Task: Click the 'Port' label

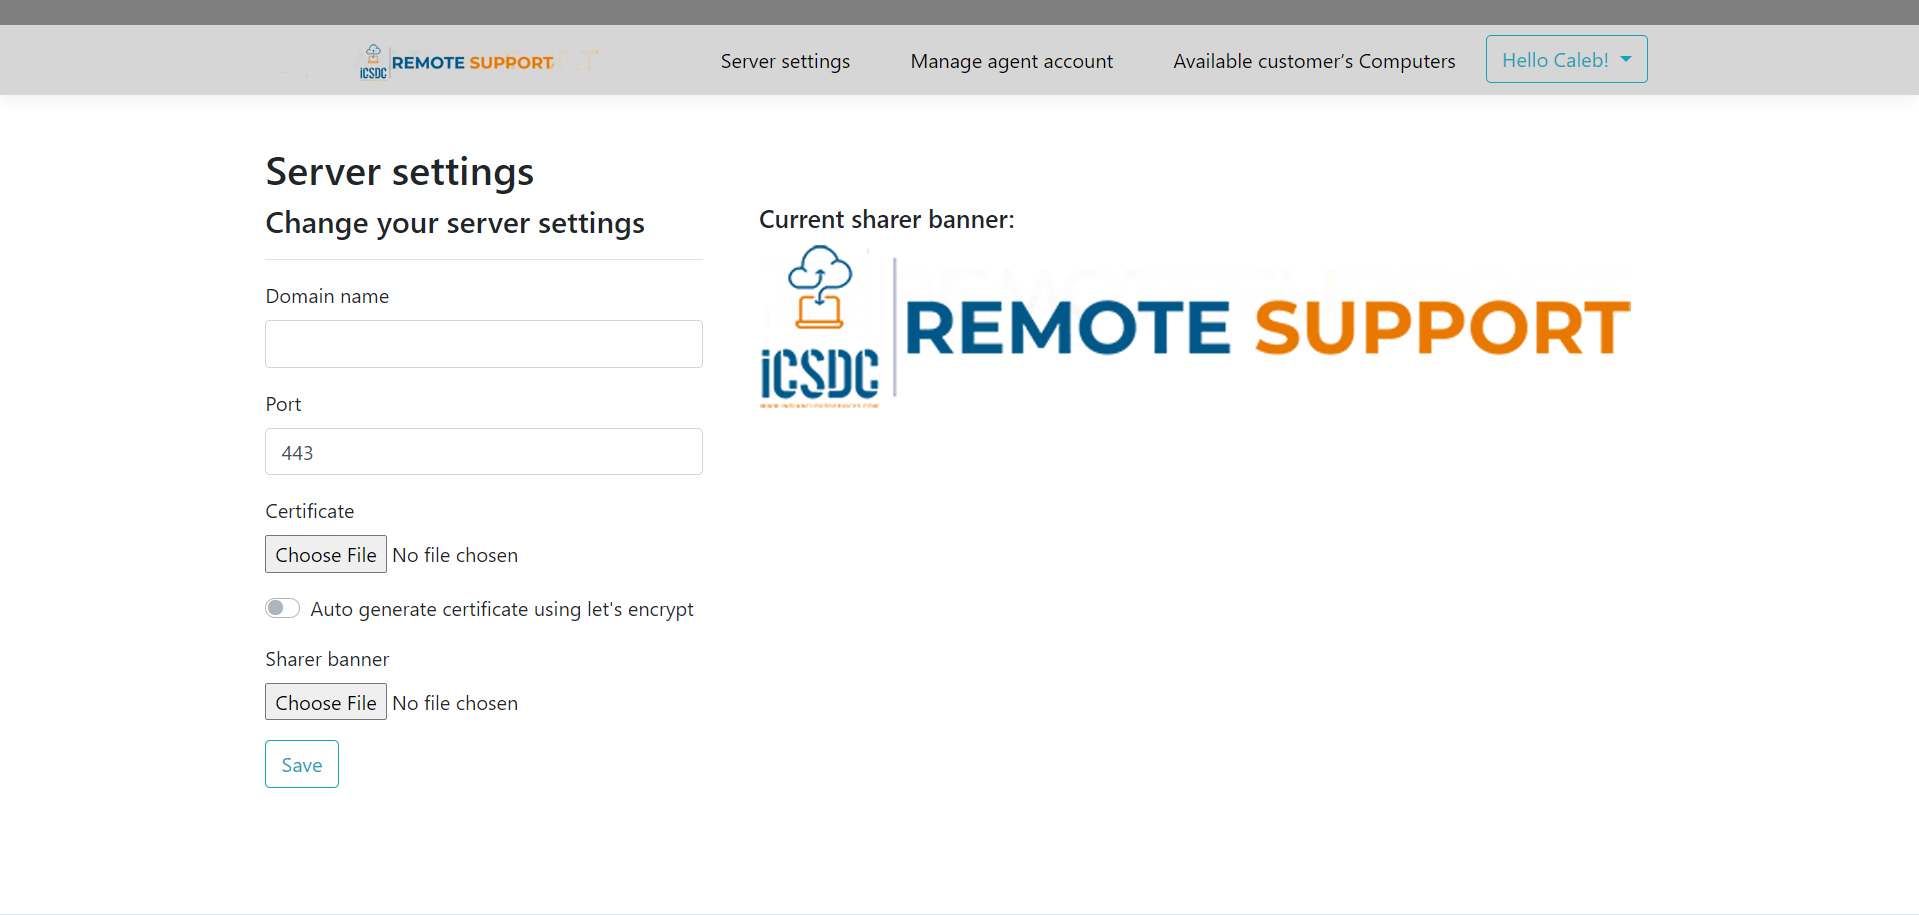Action: click(283, 404)
